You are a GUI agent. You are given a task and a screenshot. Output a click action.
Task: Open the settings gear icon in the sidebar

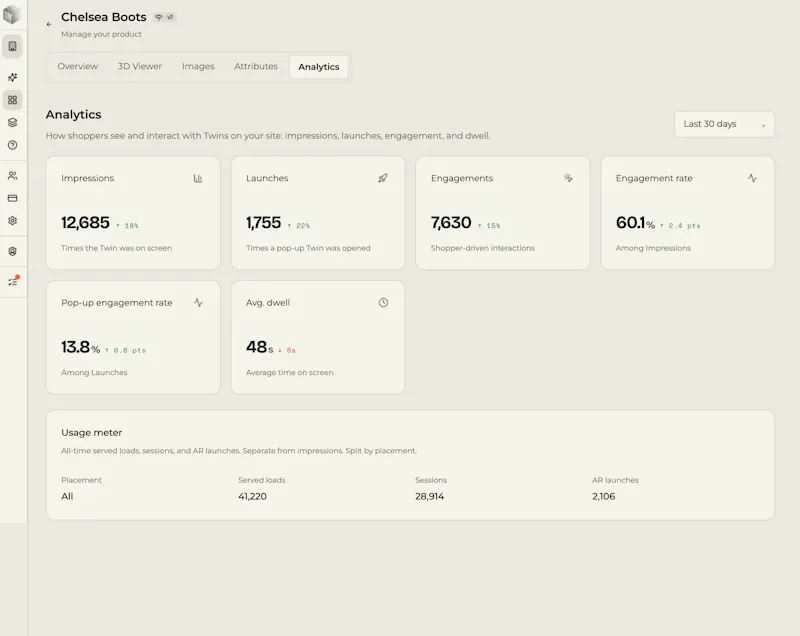pos(13,220)
